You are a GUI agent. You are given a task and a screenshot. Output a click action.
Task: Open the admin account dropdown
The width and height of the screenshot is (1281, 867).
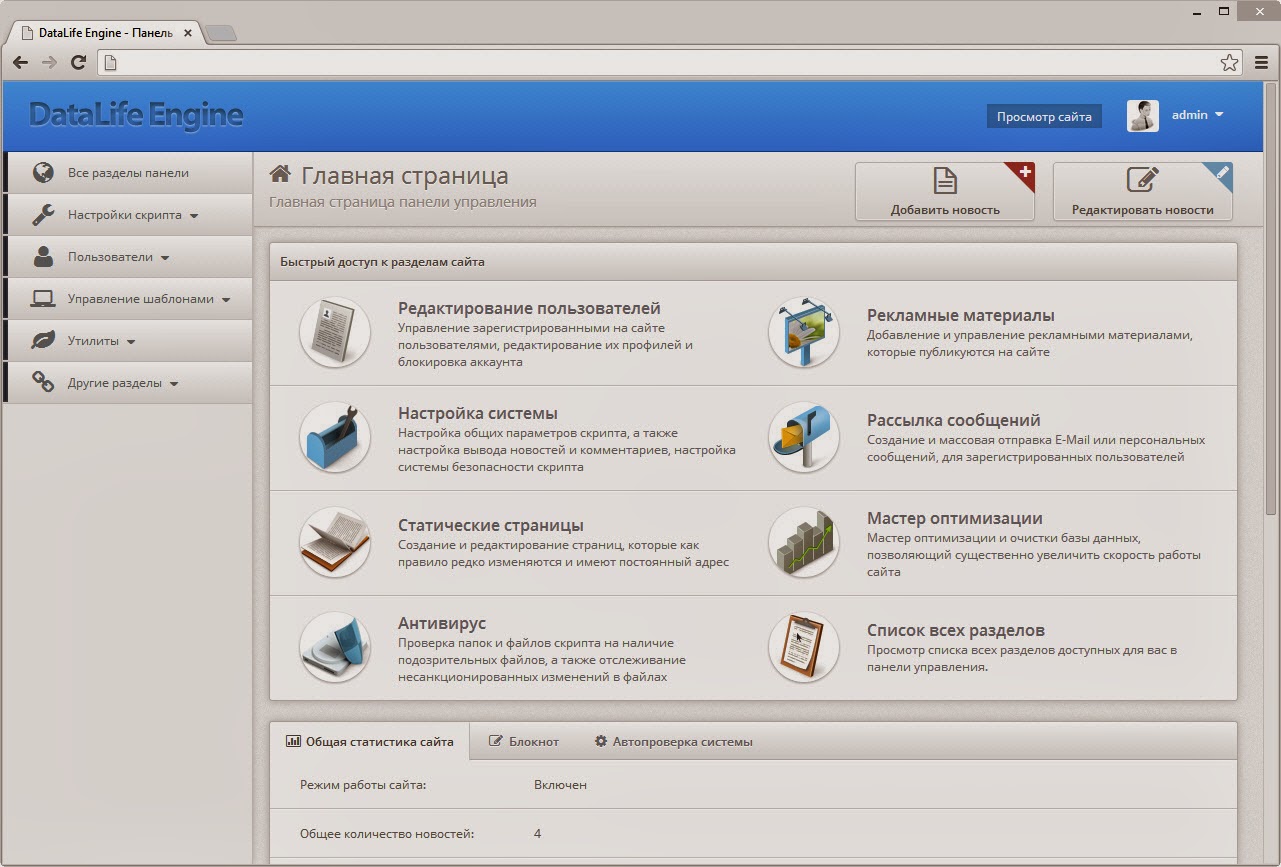click(x=1197, y=114)
